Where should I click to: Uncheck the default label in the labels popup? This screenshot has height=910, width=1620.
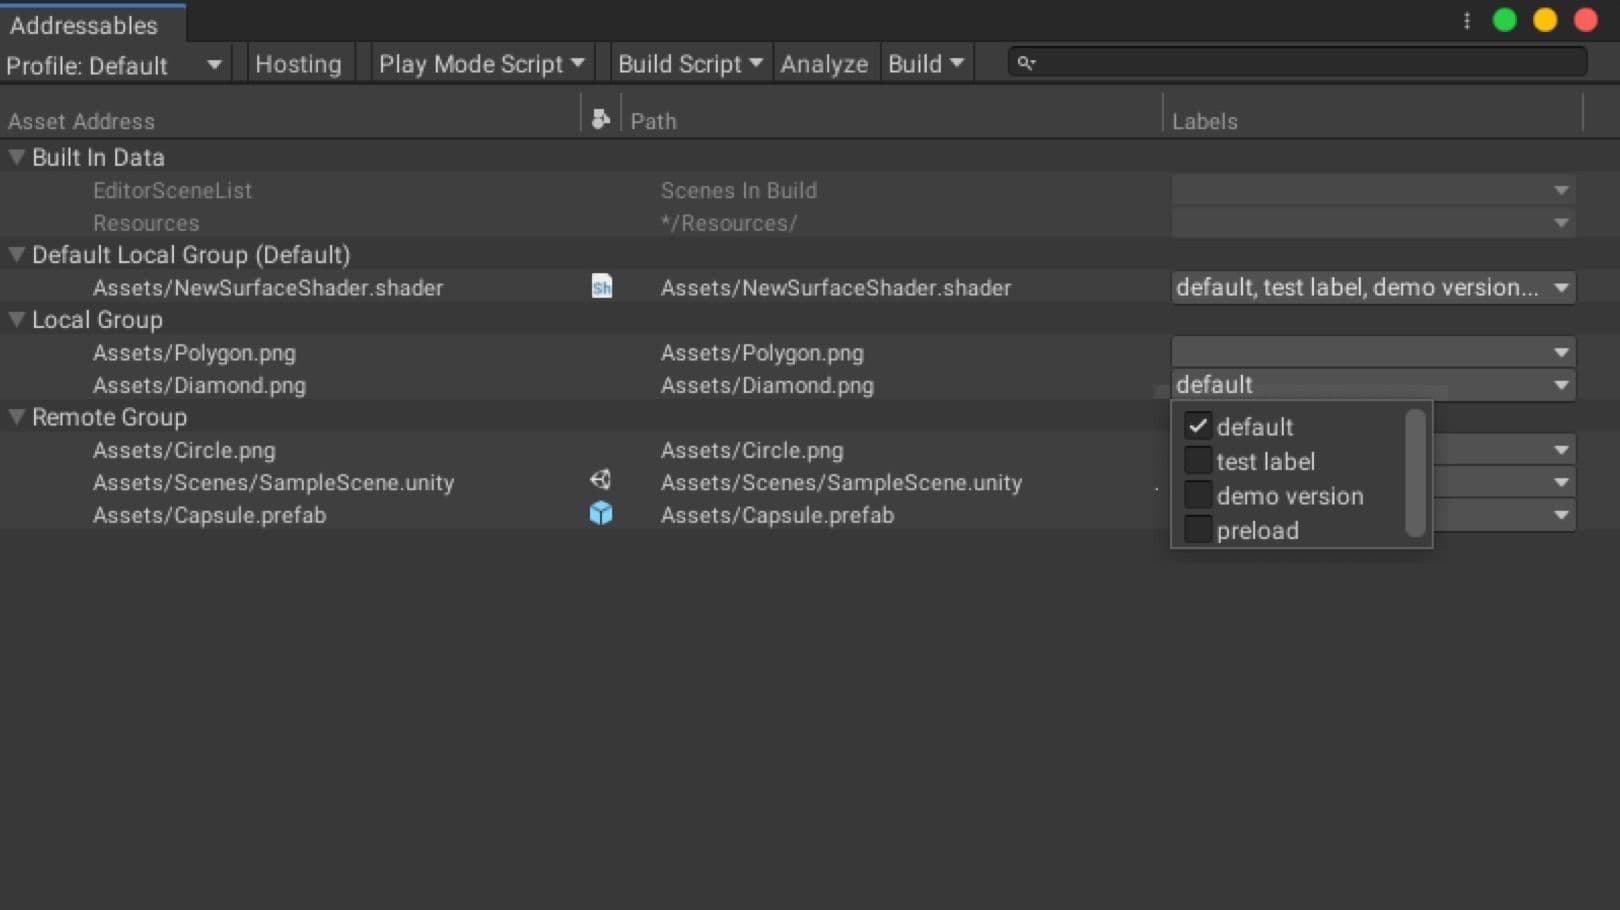1197,426
